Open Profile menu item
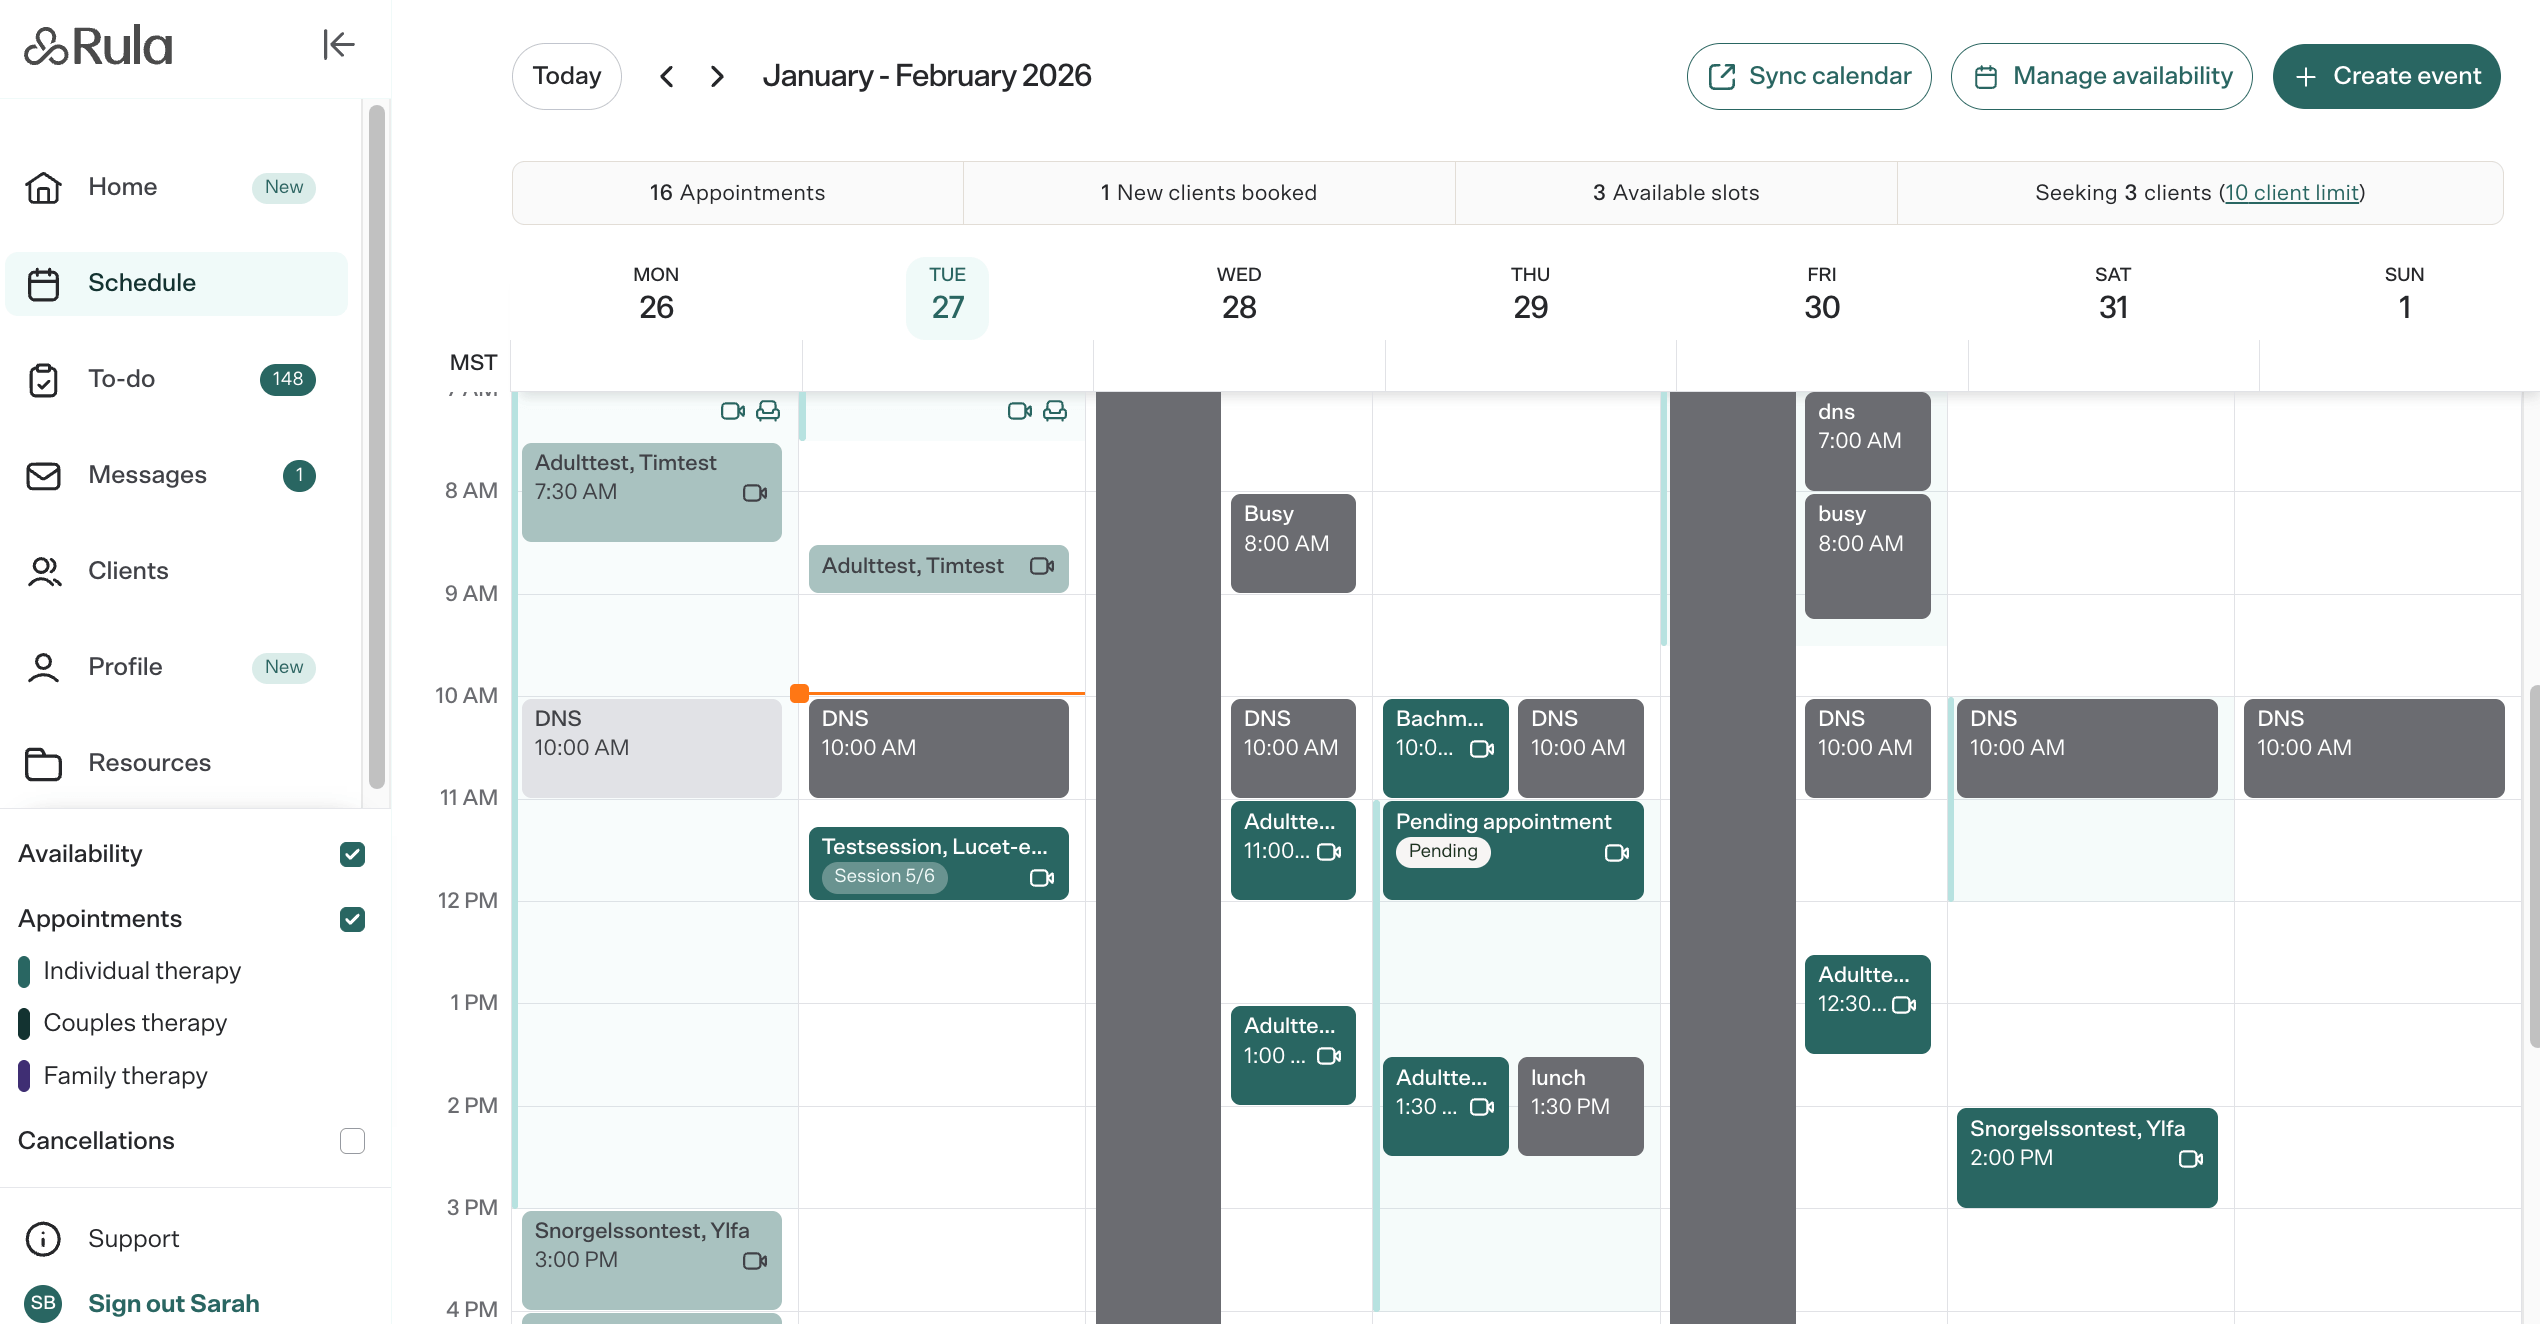 pos(125,667)
